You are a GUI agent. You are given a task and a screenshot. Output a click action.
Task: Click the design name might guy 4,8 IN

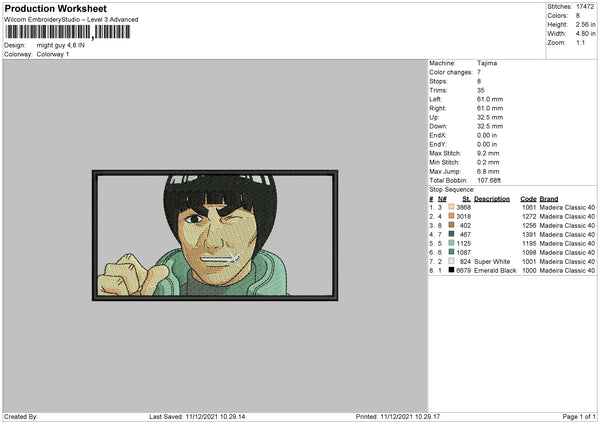[x=60, y=45]
